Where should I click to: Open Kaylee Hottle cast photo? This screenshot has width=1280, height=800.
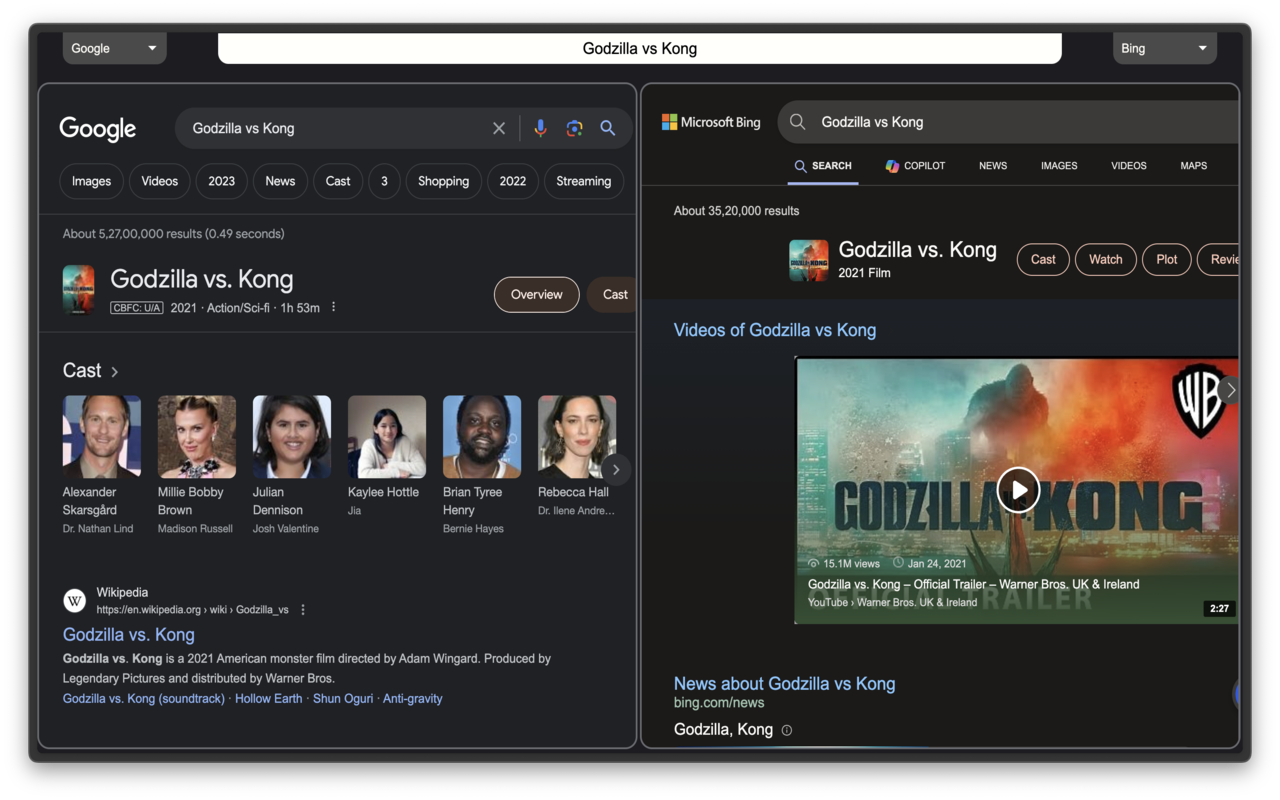[387, 437]
